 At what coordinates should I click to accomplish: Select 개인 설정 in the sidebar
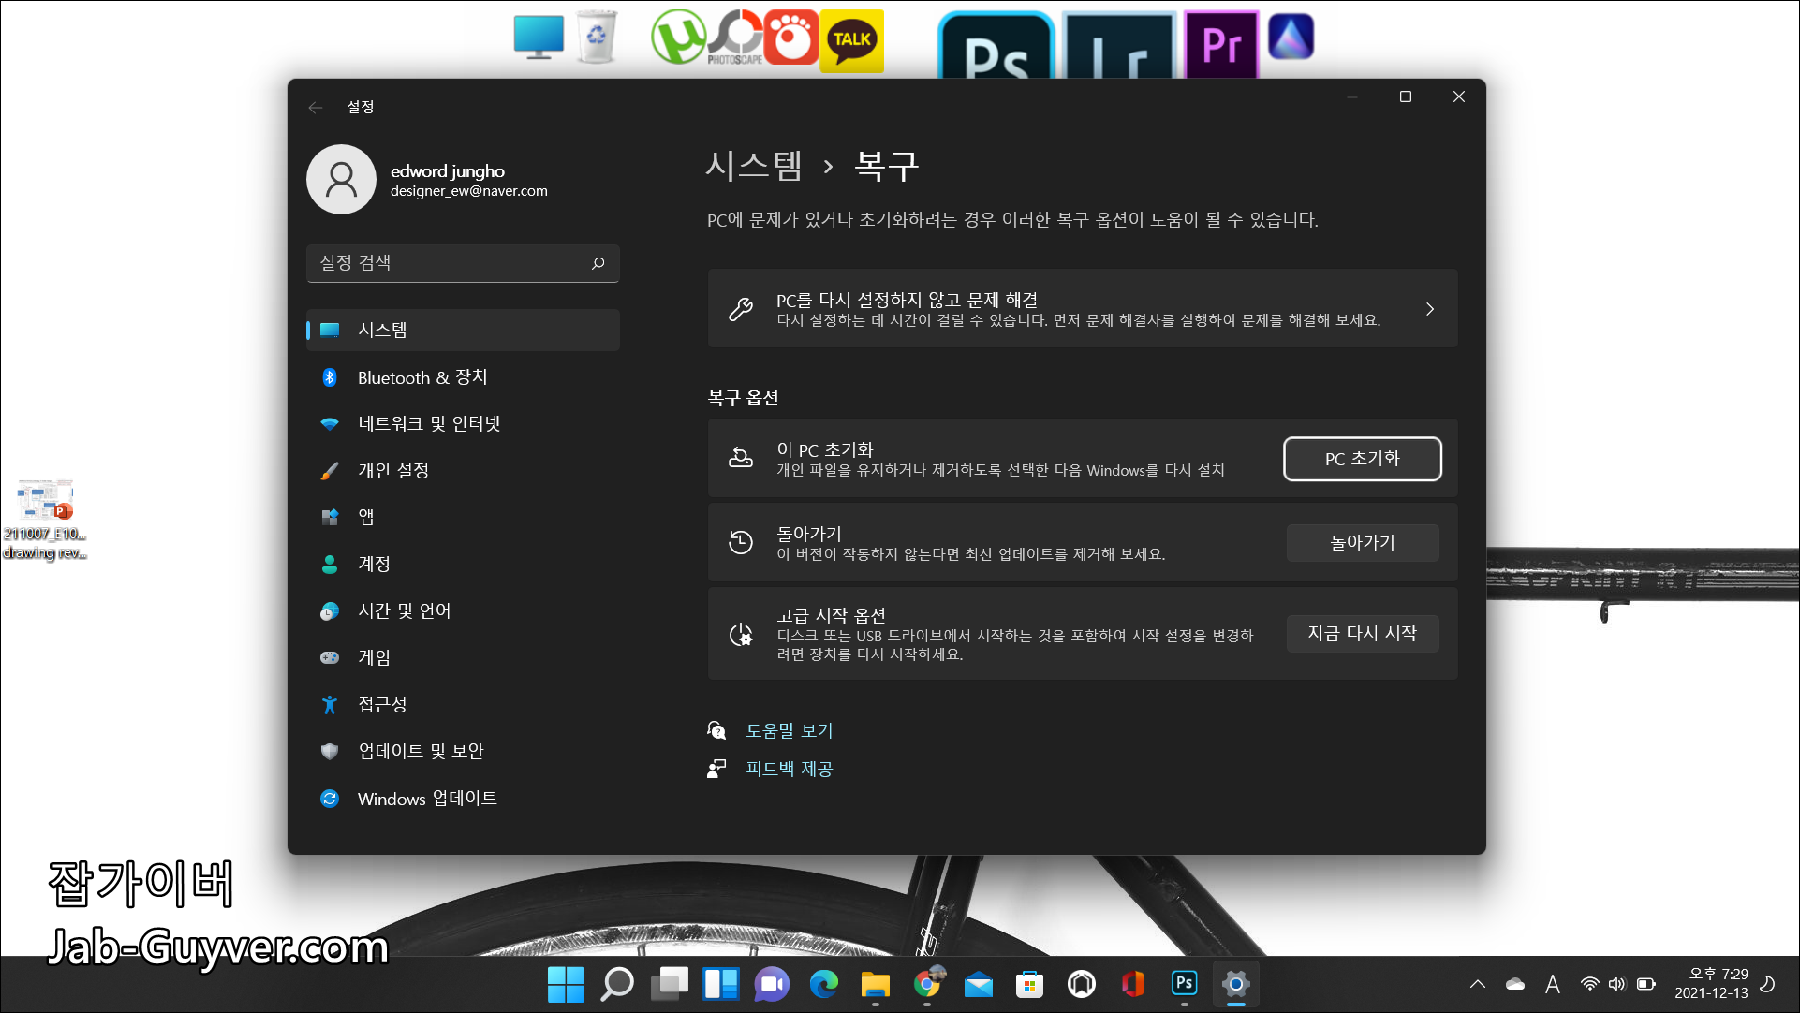[462, 470]
